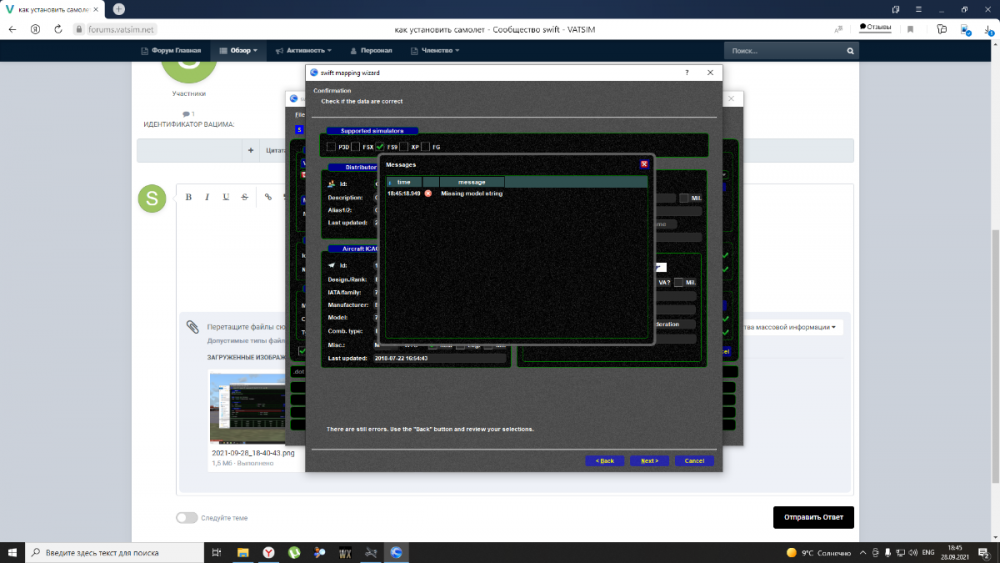Viewport: 1000px width, 563px height.
Task: Click the forum search magnifier icon
Action: coord(851,50)
